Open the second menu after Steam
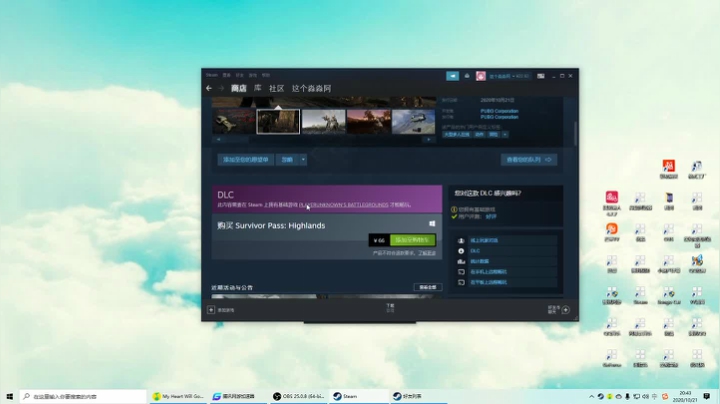 pos(226,75)
